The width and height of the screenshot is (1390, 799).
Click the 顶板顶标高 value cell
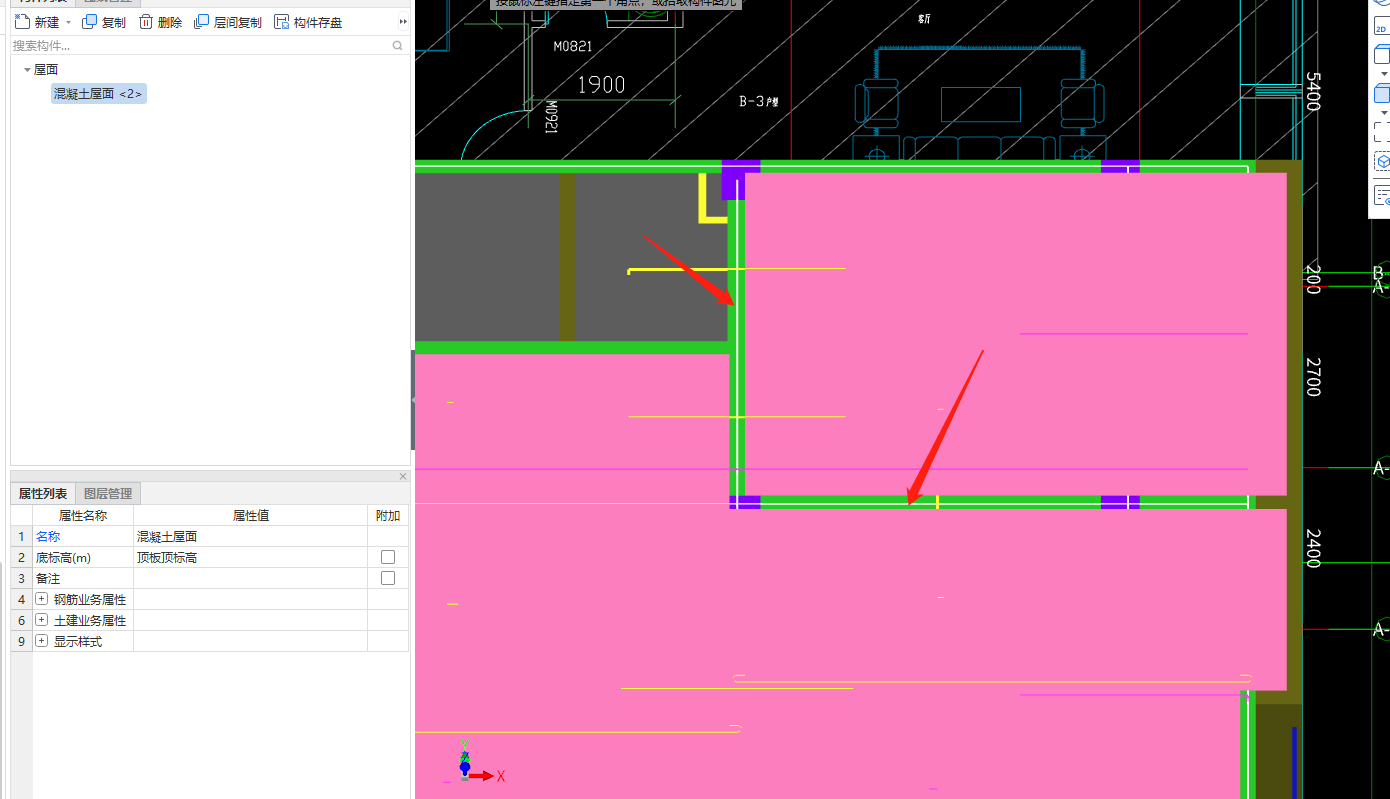(x=250, y=558)
